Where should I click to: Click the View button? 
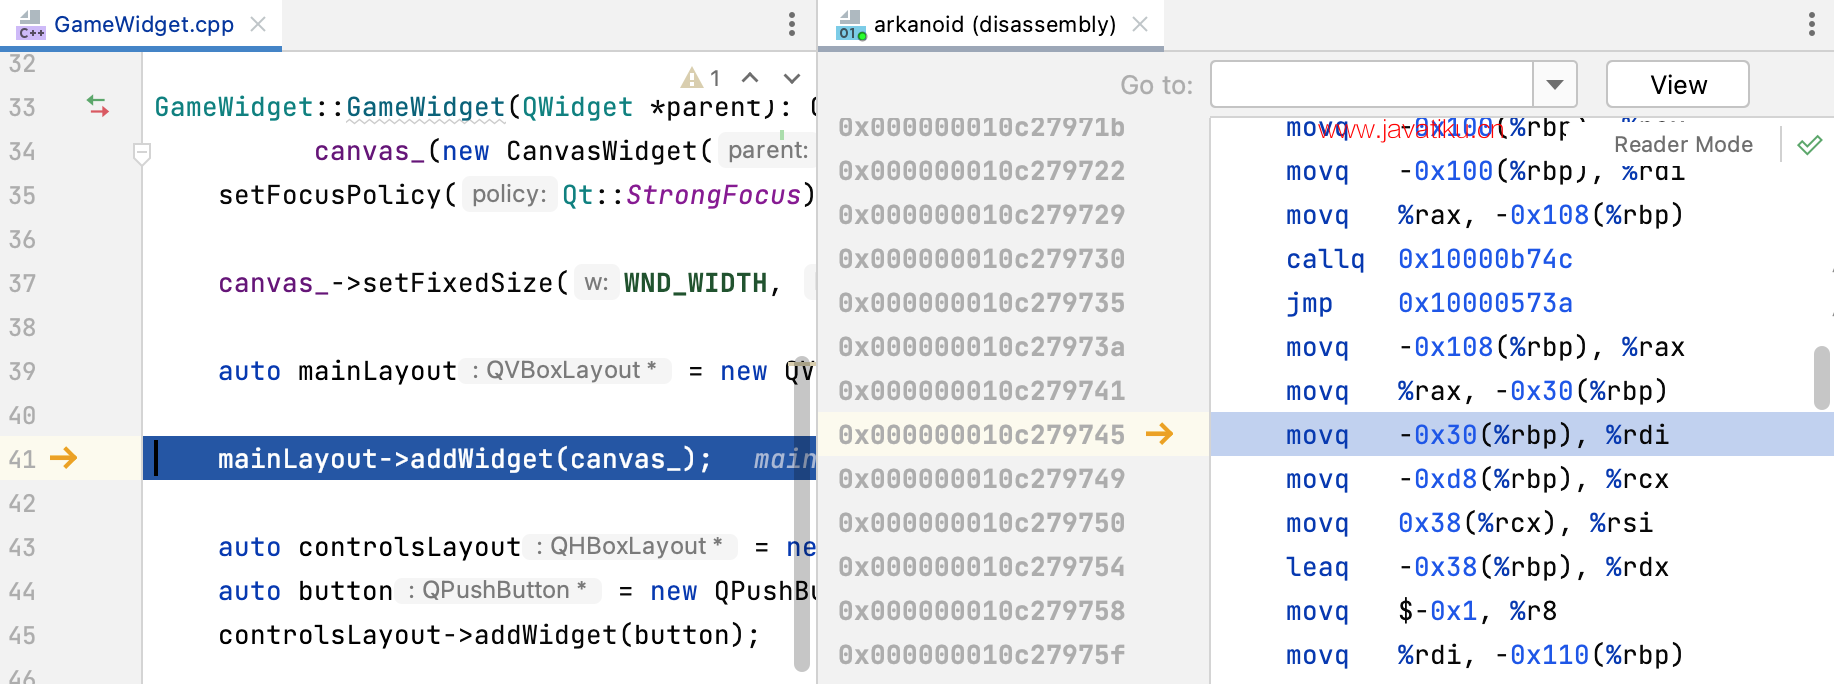(1678, 84)
